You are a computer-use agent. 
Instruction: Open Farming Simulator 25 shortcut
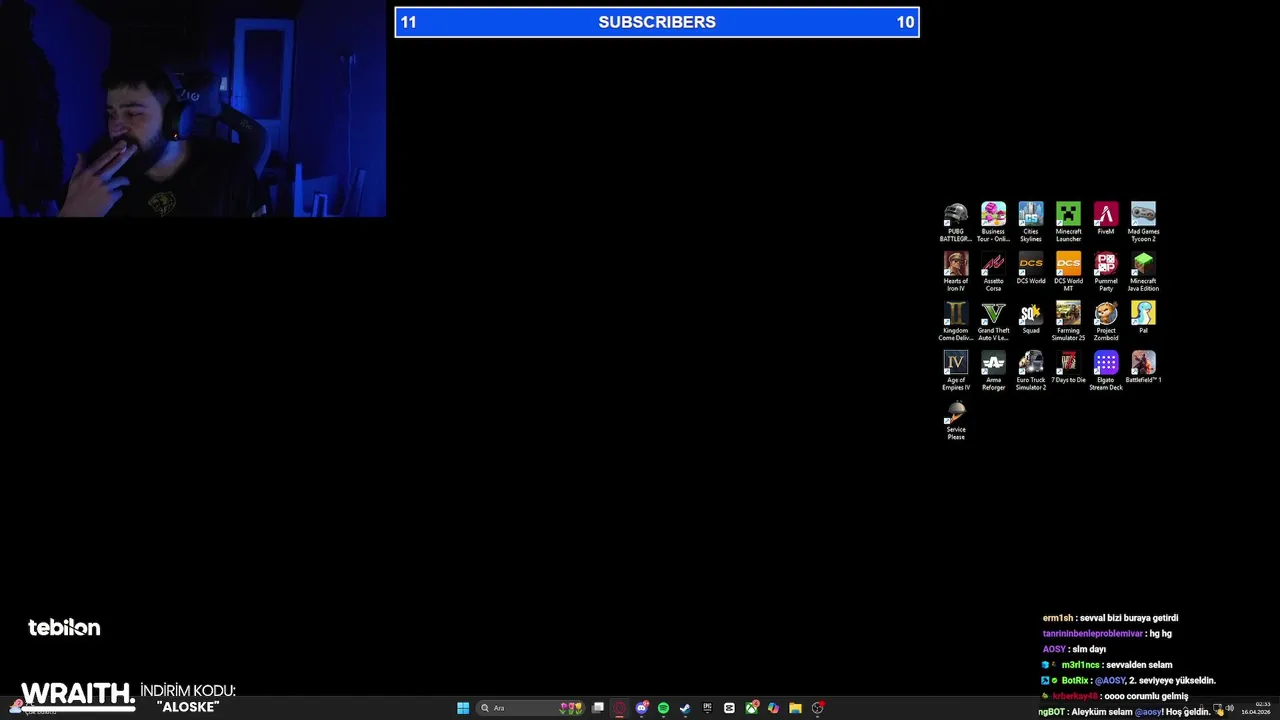tap(1068, 321)
